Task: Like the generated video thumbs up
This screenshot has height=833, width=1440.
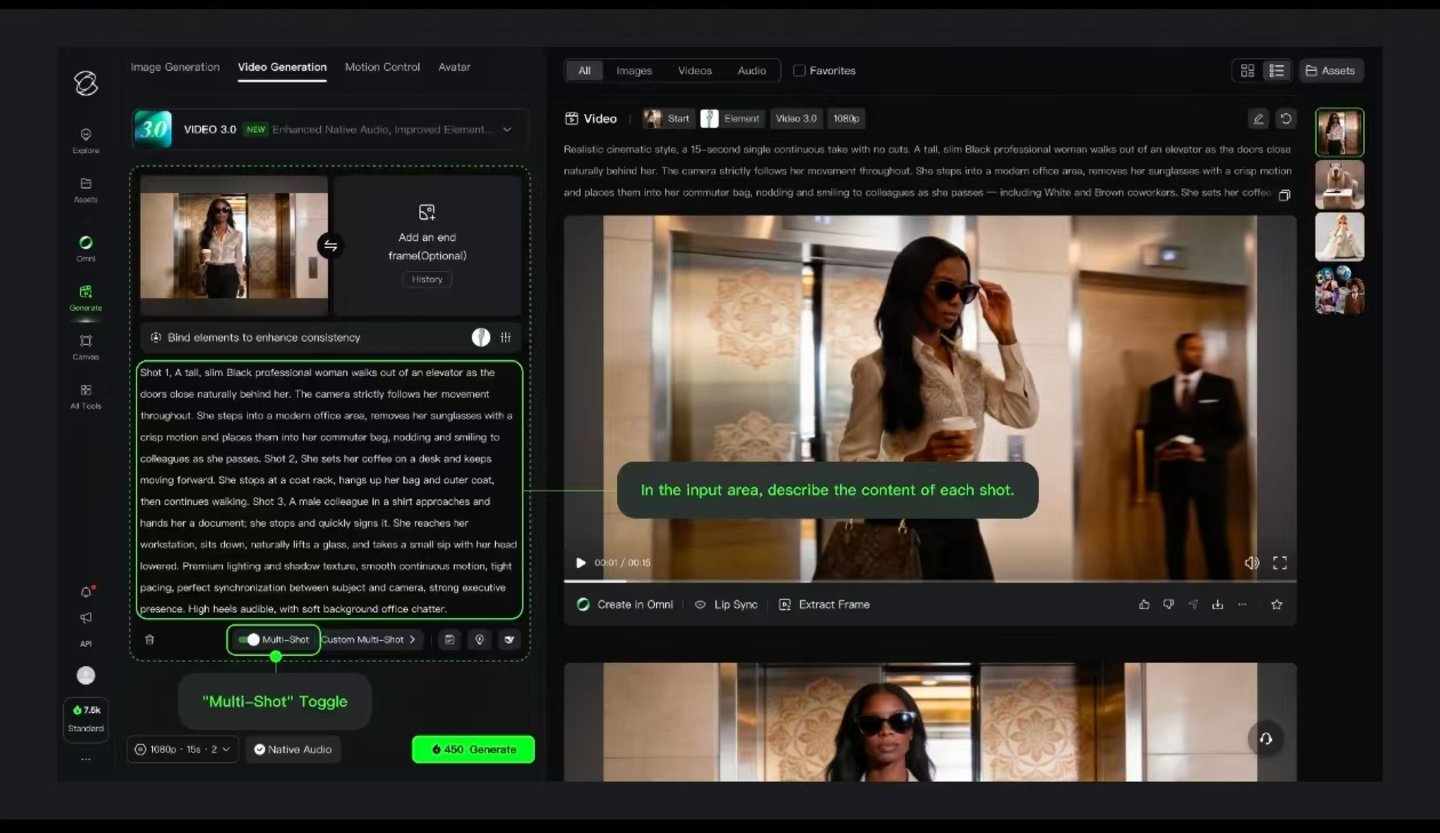Action: point(1144,605)
